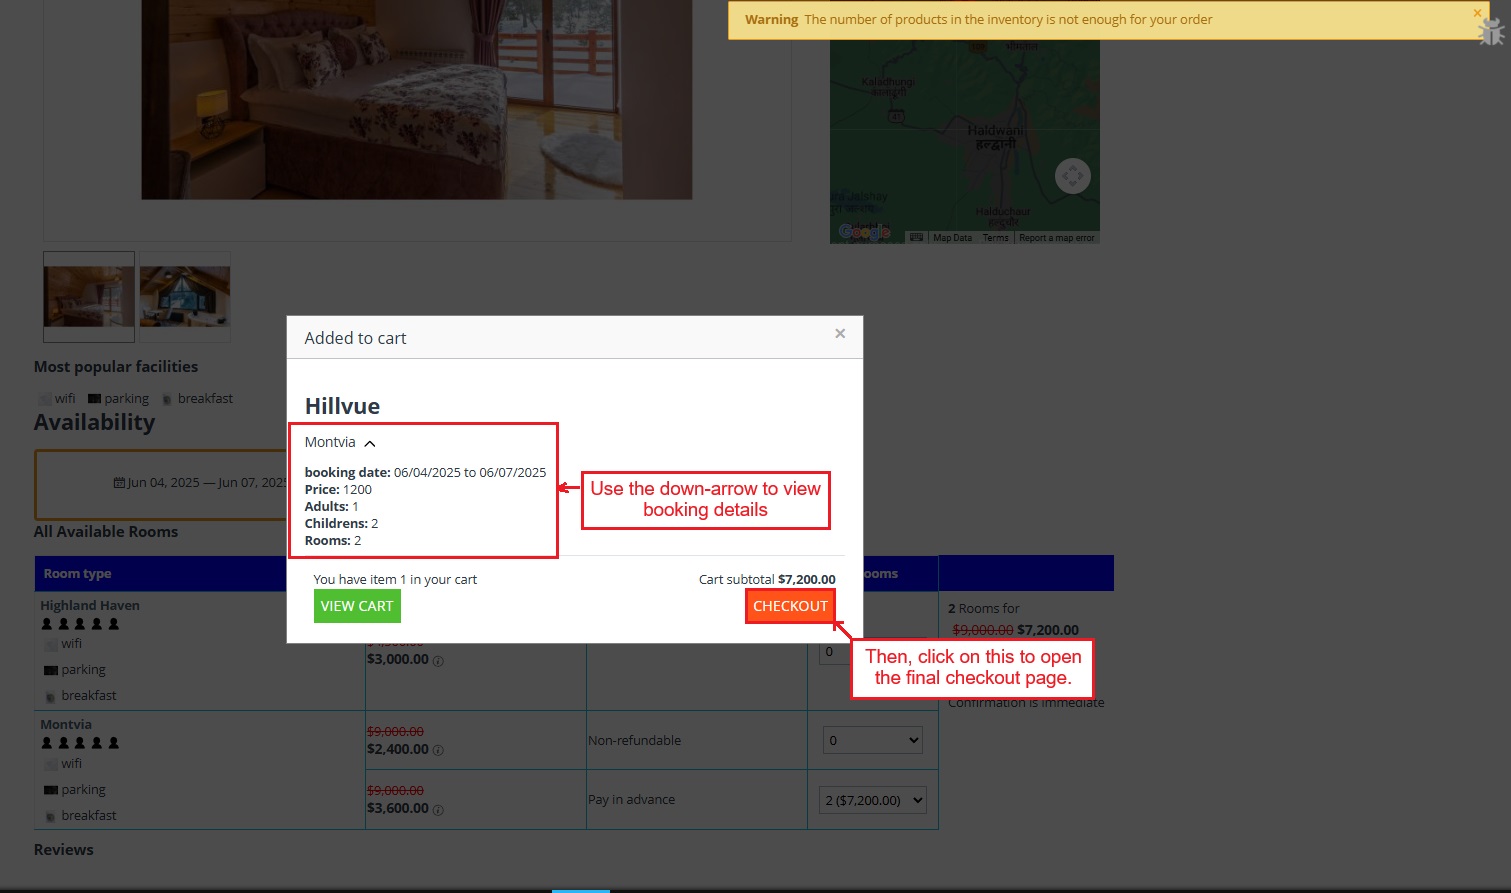Select the first bedroom thumbnail
The height and width of the screenshot is (893, 1511).
coord(89,297)
